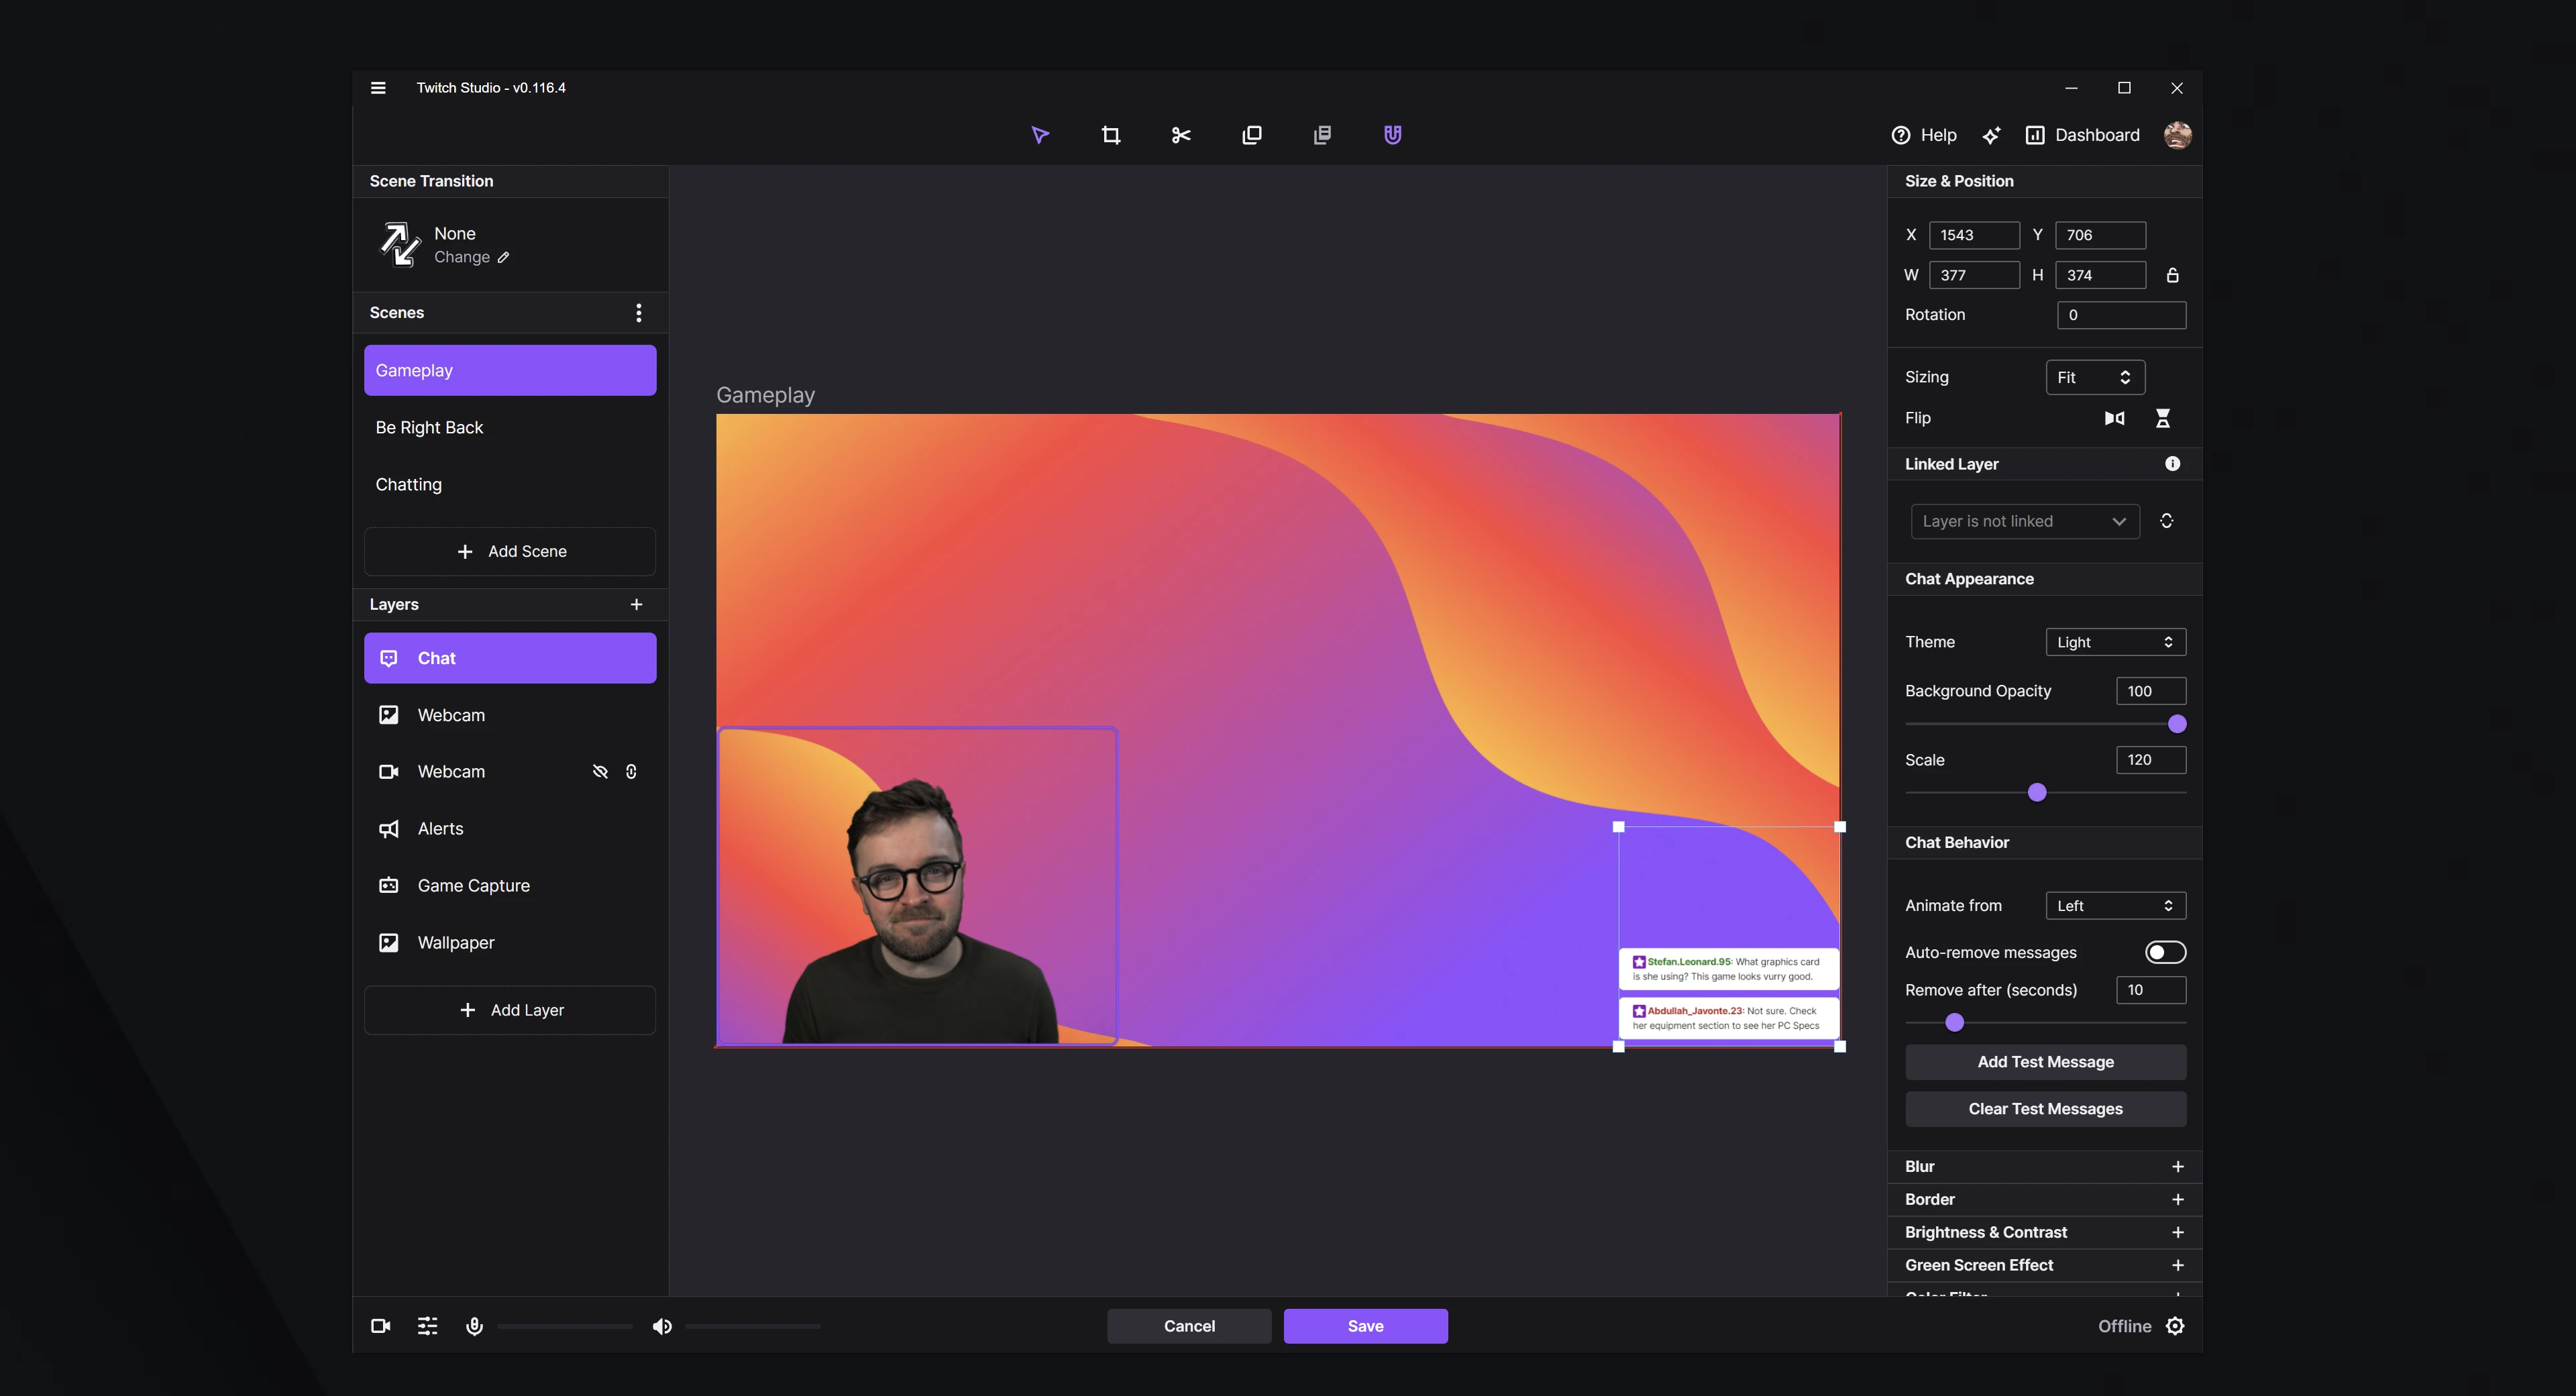Click Change to edit scene transition
2576x1396 pixels.
471,257
